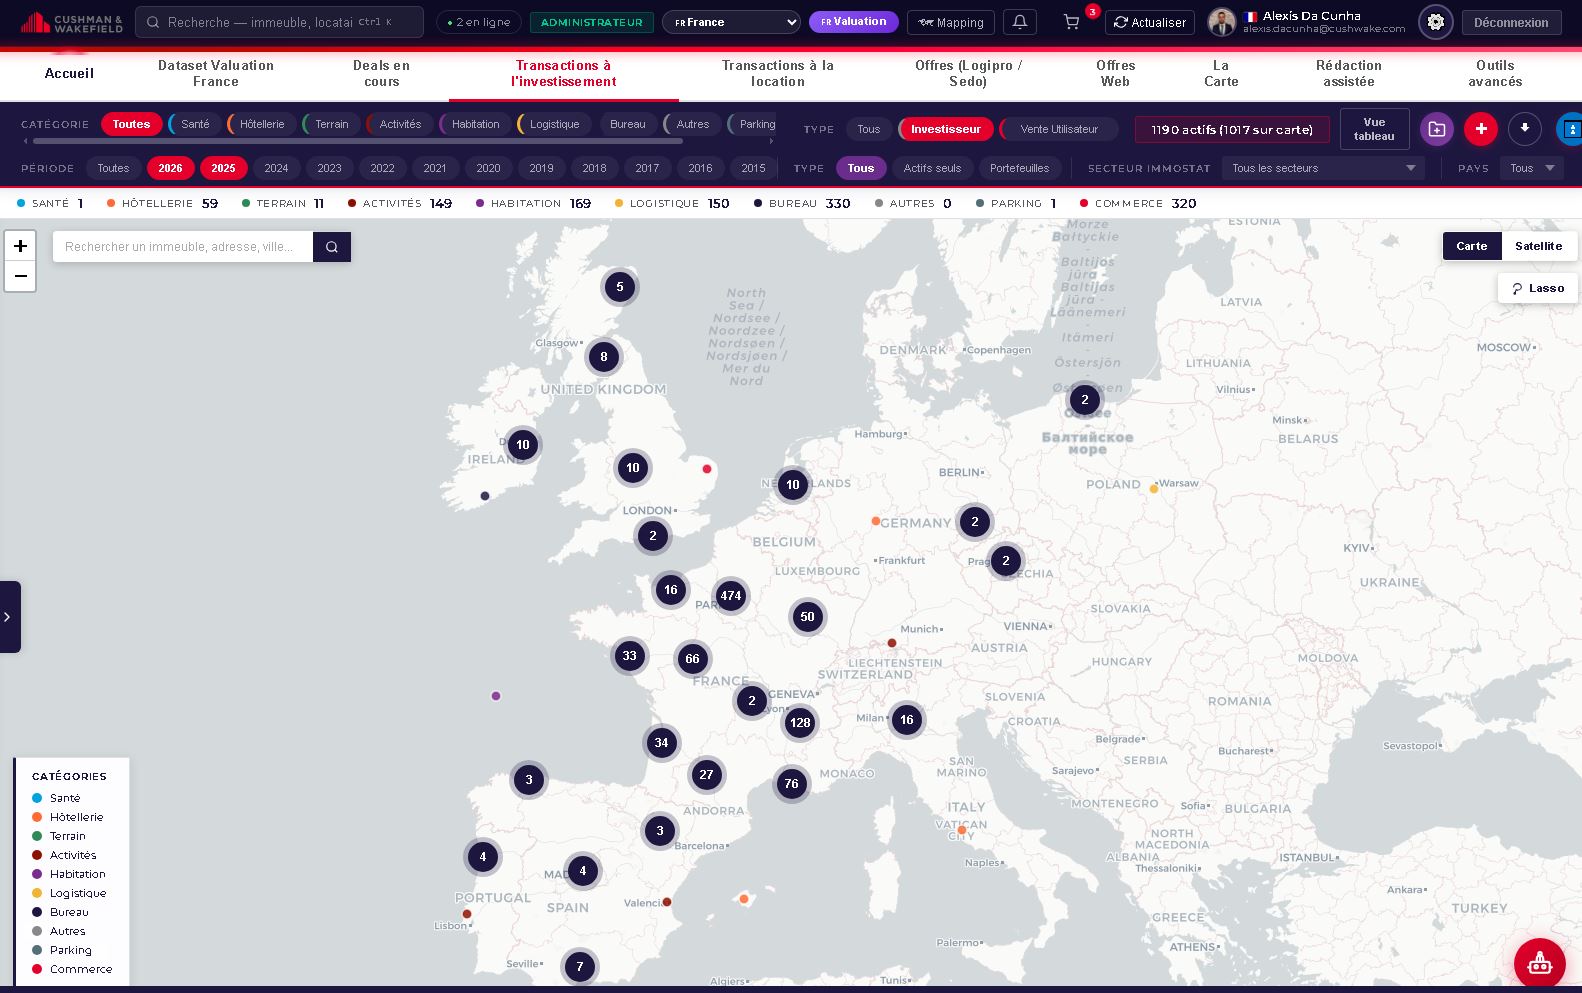Click the 66 cluster in France
The height and width of the screenshot is (993, 1582).
692,659
